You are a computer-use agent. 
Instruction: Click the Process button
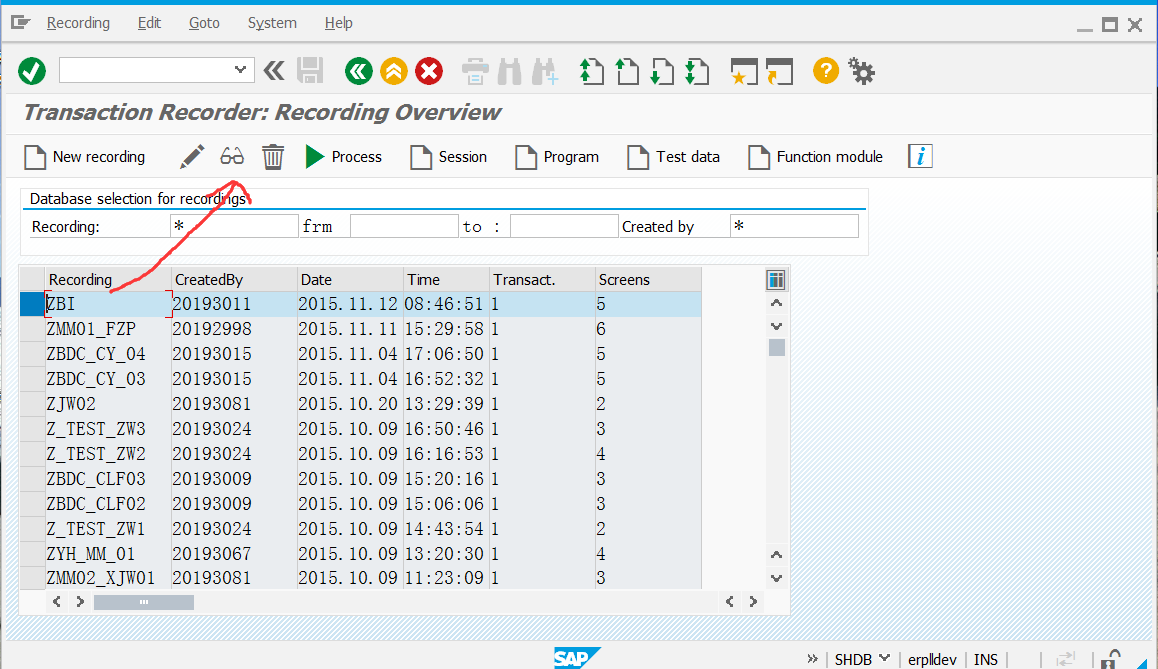pos(344,157)
